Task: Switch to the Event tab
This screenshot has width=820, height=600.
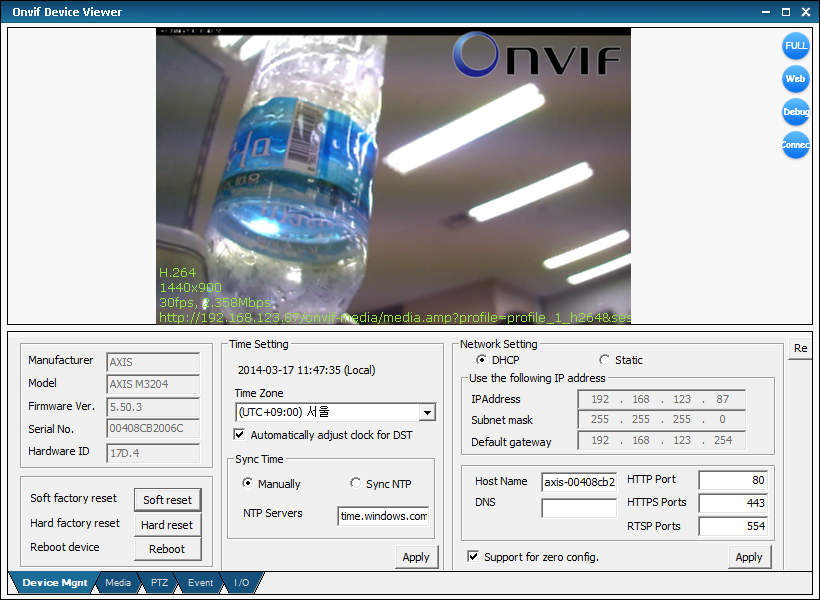Action: tap(200, 582)
